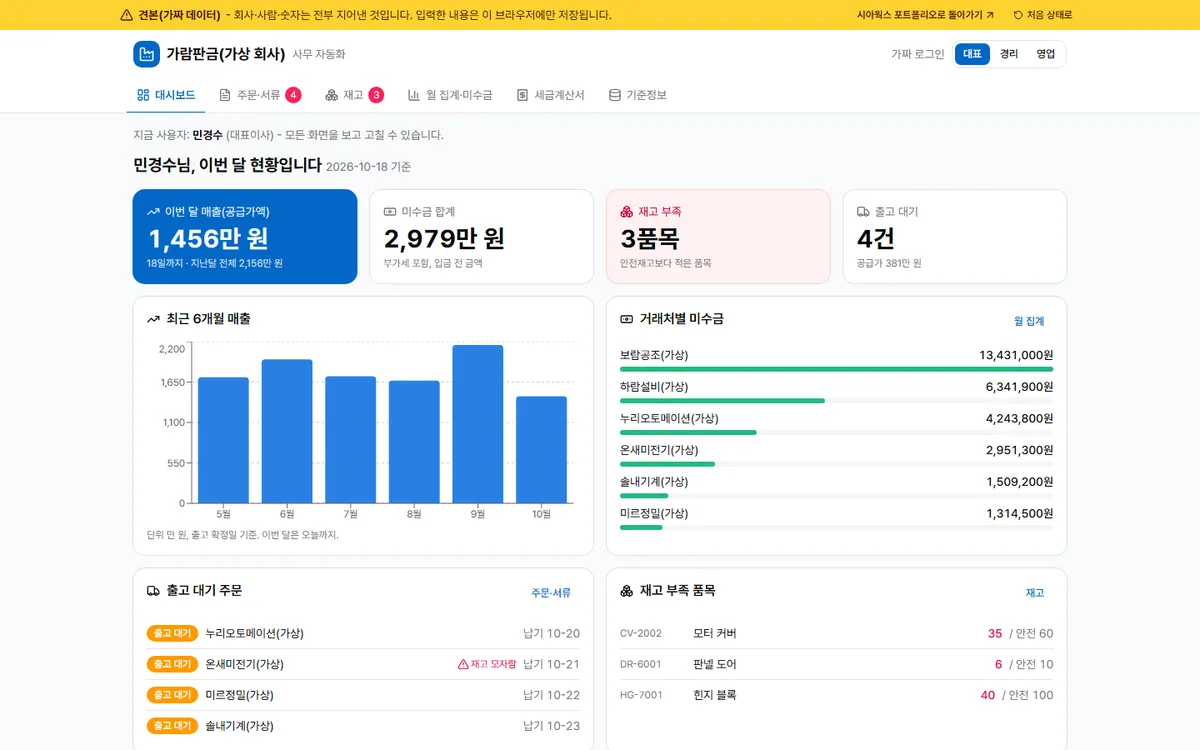Click the boxes icon beside 재고 부족 품목
The height and width of the screenshot is (750, 1200).
pos(627,591)
